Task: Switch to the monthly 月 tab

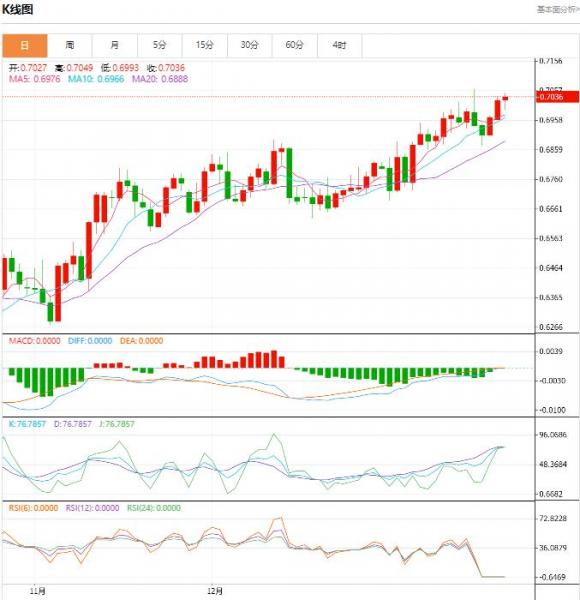Action: tap(114, 46)
